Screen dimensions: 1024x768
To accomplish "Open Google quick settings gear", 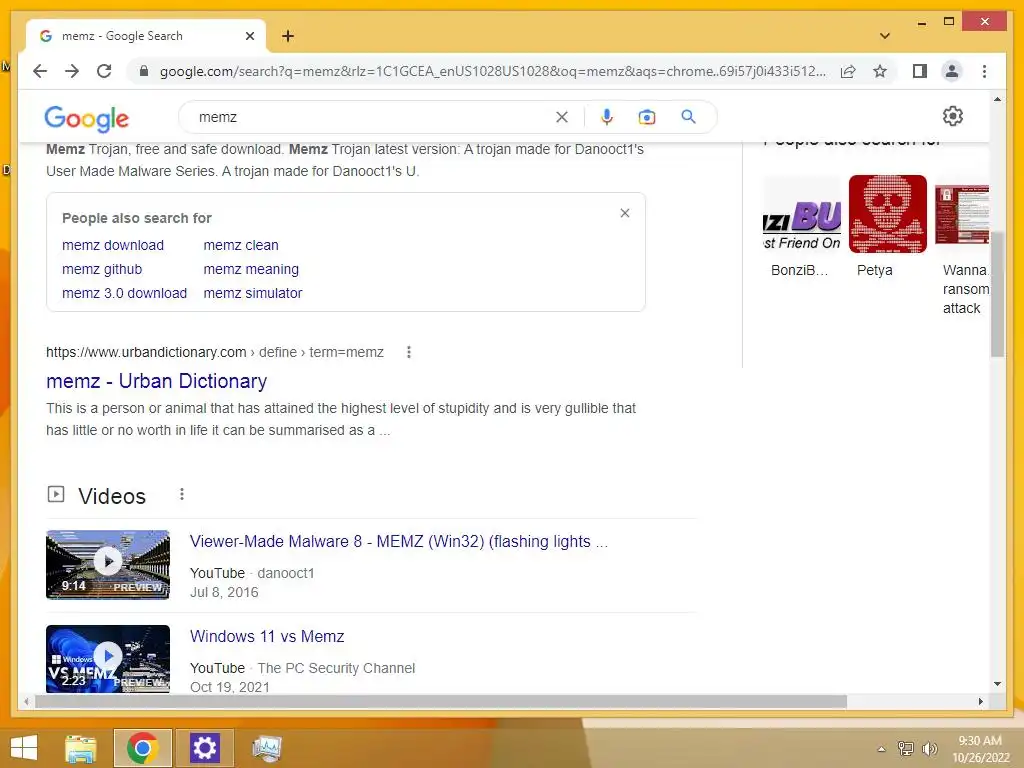I will coord(953,116).
